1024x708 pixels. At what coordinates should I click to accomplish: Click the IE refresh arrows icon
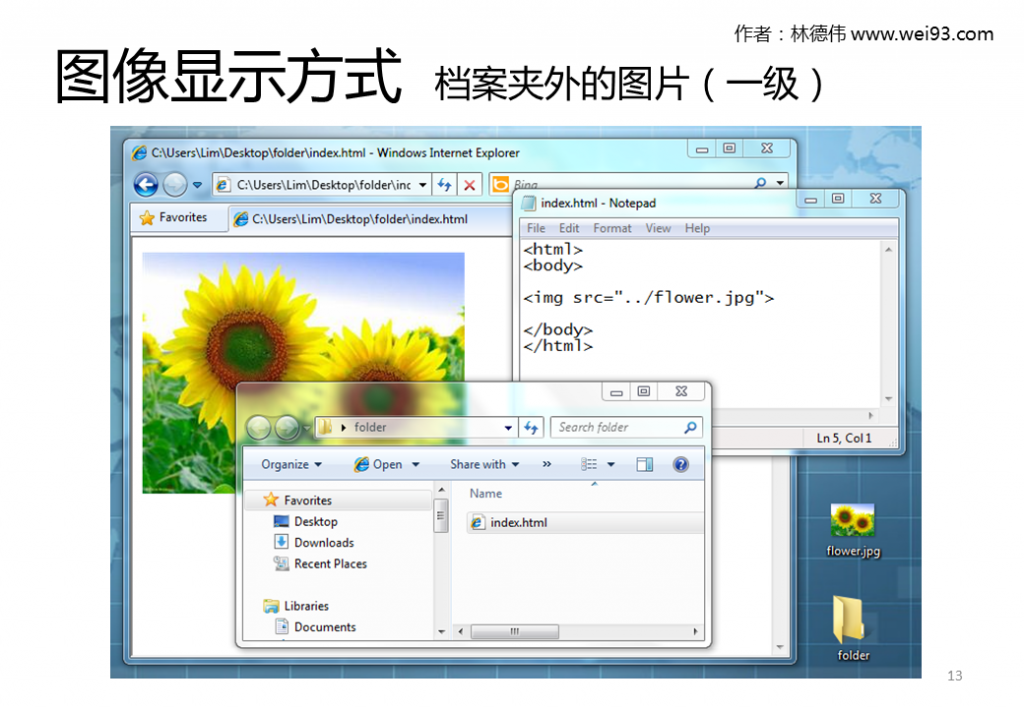[445, 185]
